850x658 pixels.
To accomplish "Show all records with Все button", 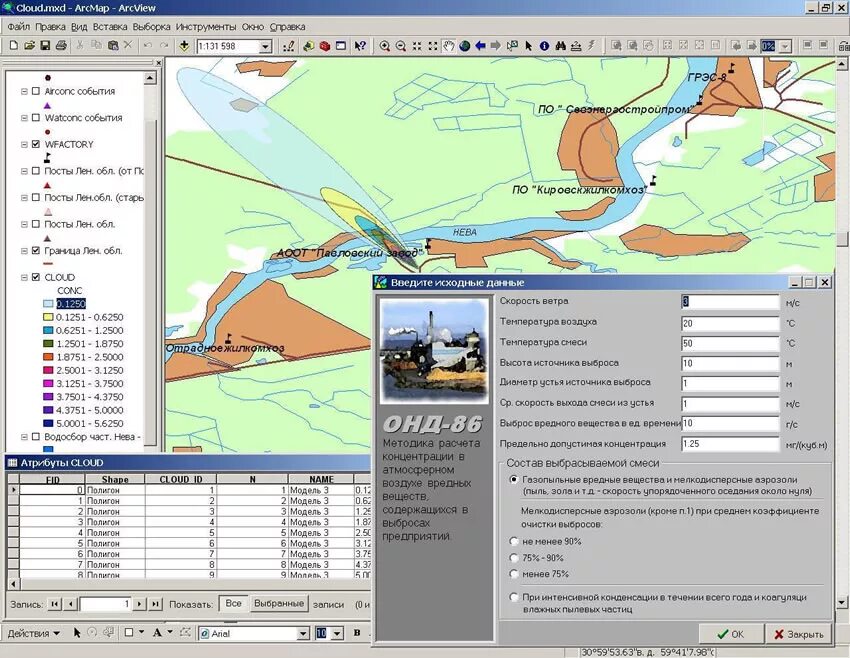I will coord(234,603).
